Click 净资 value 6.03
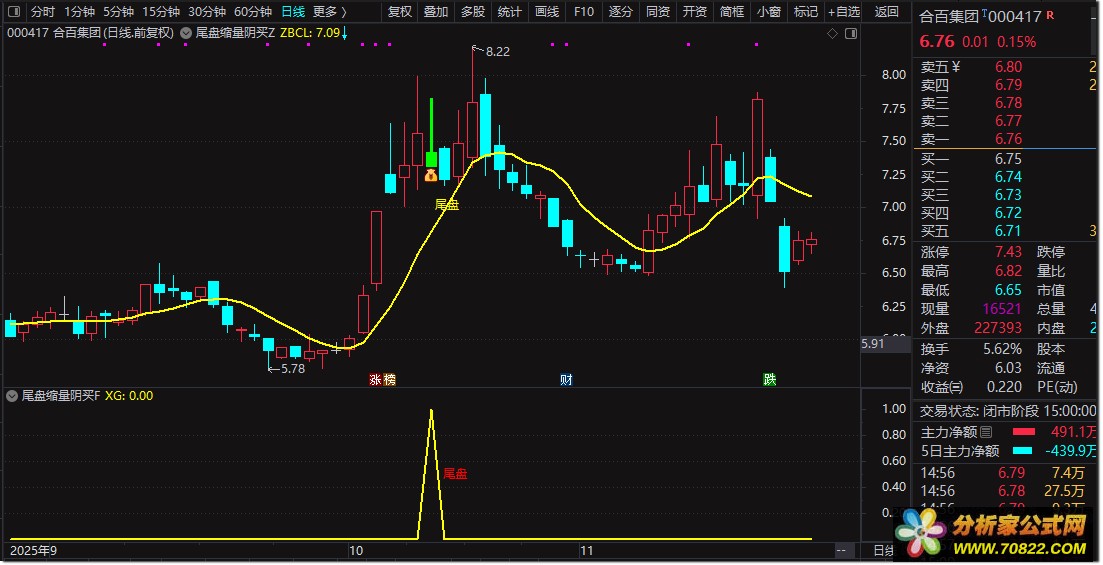This screenshot has width=1103, height=565. point(1008,368)
